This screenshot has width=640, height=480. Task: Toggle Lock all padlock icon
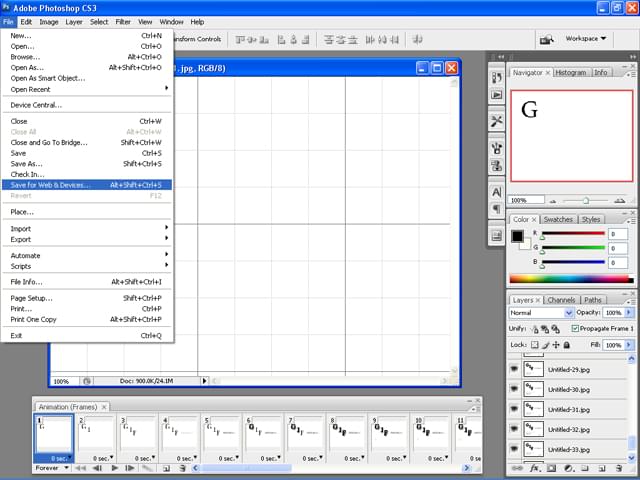567,345
